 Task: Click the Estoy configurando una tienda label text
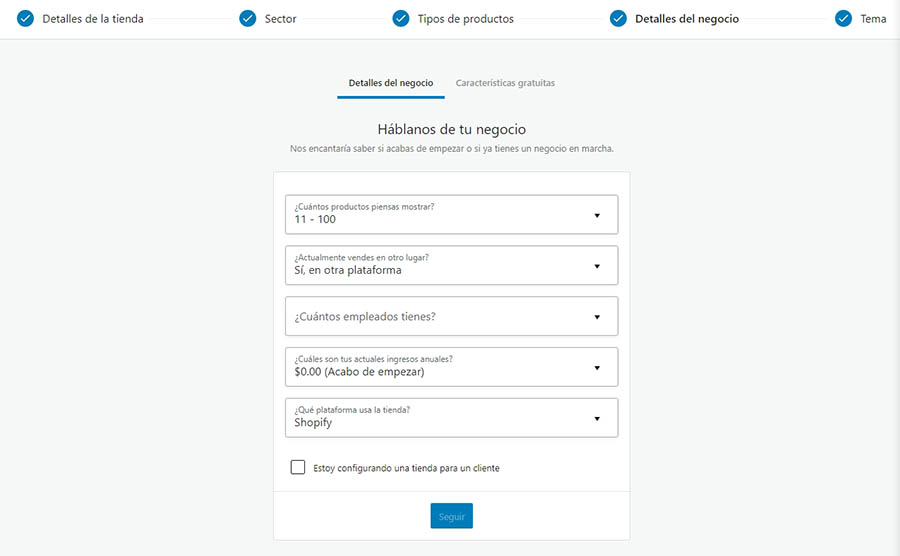406,468
